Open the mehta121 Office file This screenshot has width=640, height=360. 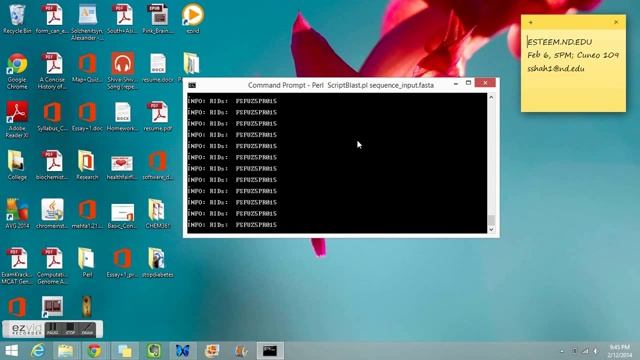(87, 213)
